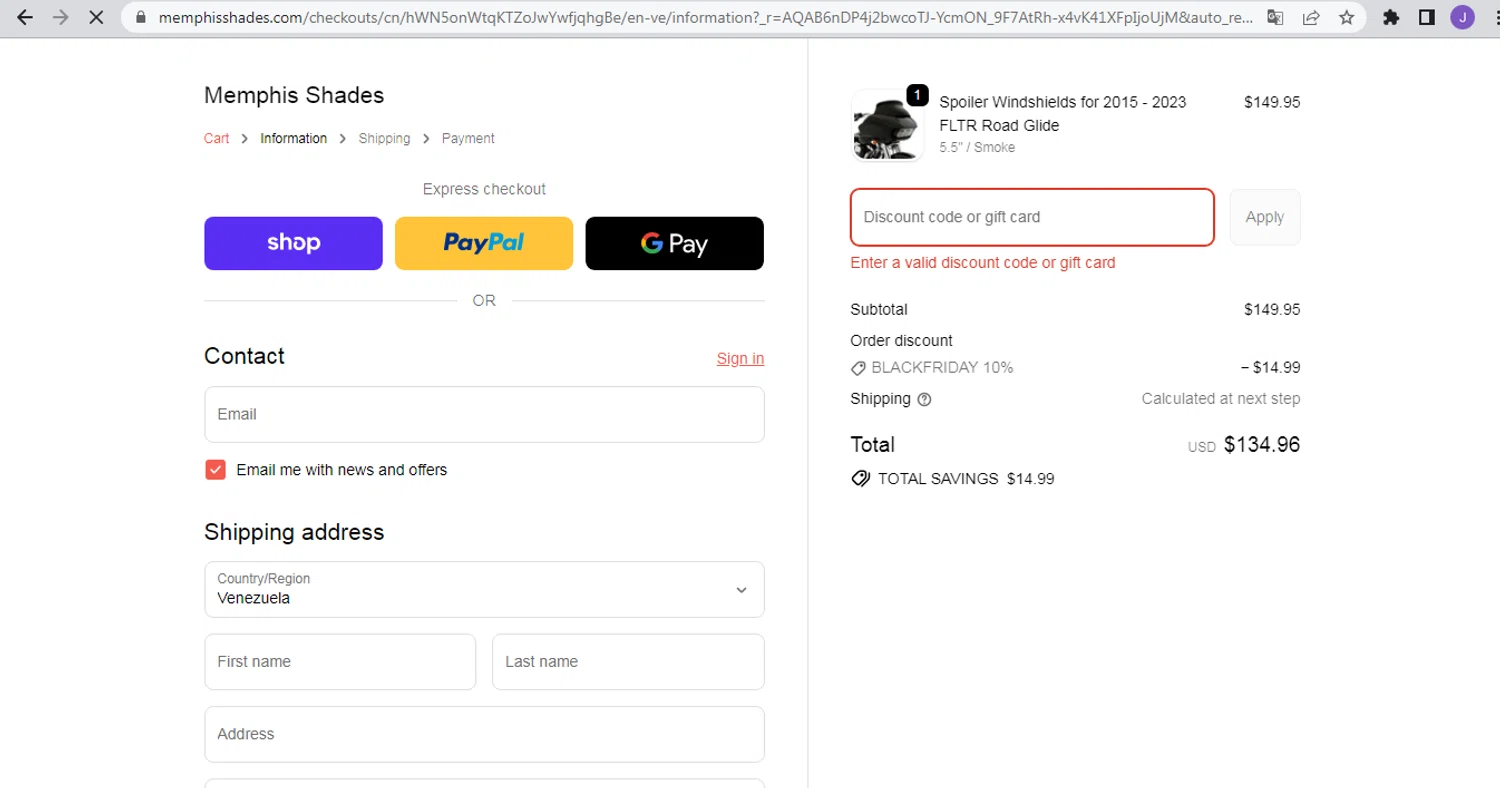This screenshot has width=1500, height=788.
Task: Open the translate page icon
Action: [1275, 17]
